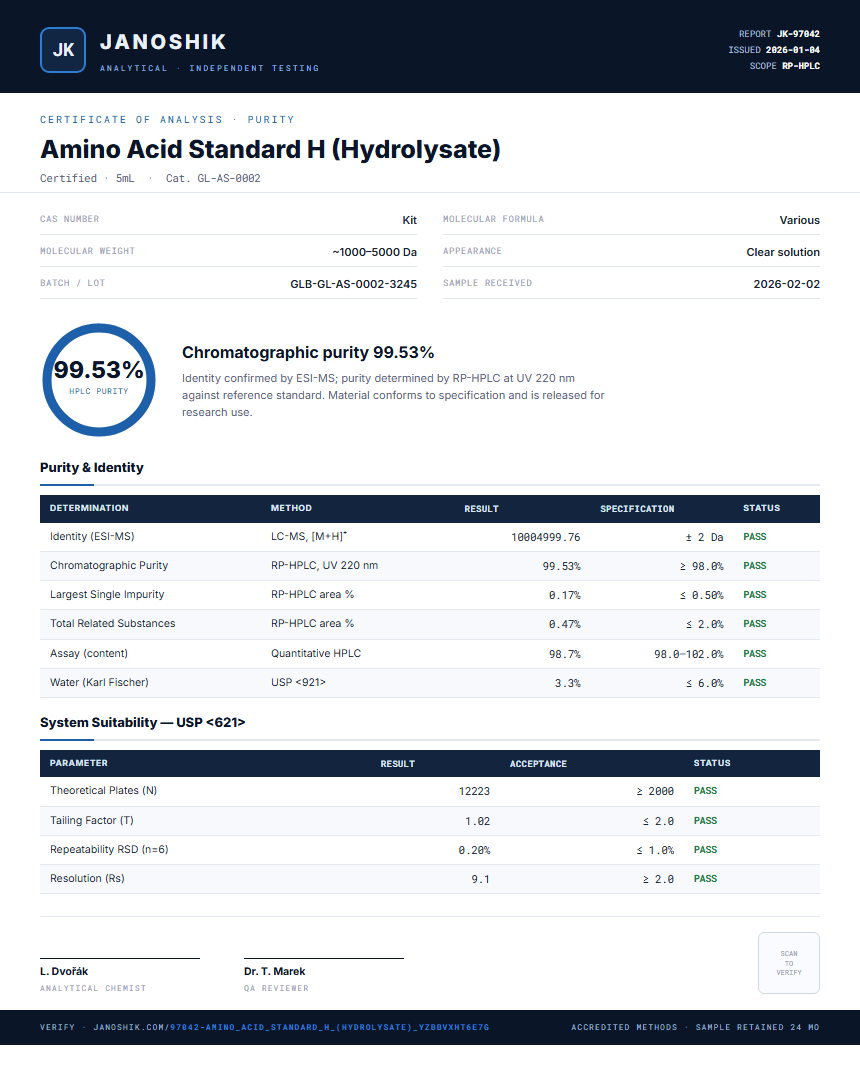The height and width of the screenshot is (1073, 860).
Task: Click molecular formula value Various
Action: [x=799, y=220]
